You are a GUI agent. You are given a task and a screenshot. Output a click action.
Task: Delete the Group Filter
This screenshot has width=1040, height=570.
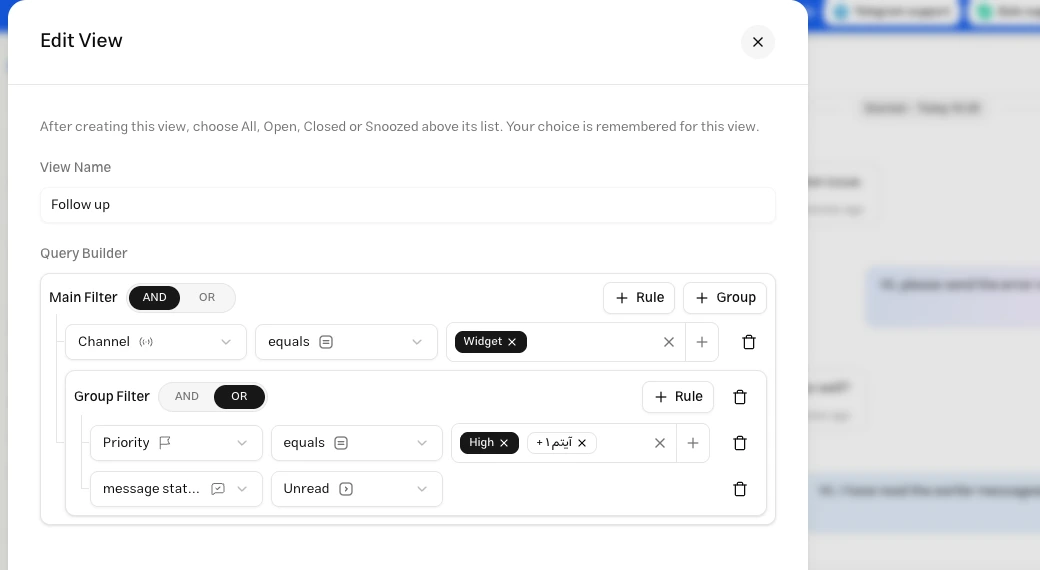(740, 397)
